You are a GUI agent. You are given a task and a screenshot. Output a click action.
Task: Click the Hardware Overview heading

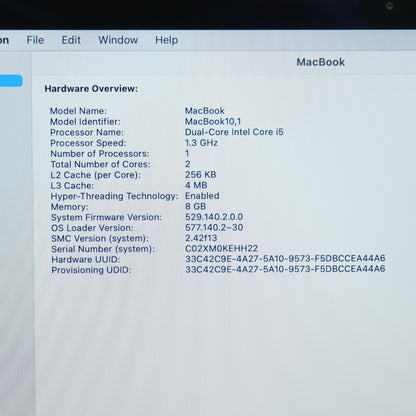(91, 89)
